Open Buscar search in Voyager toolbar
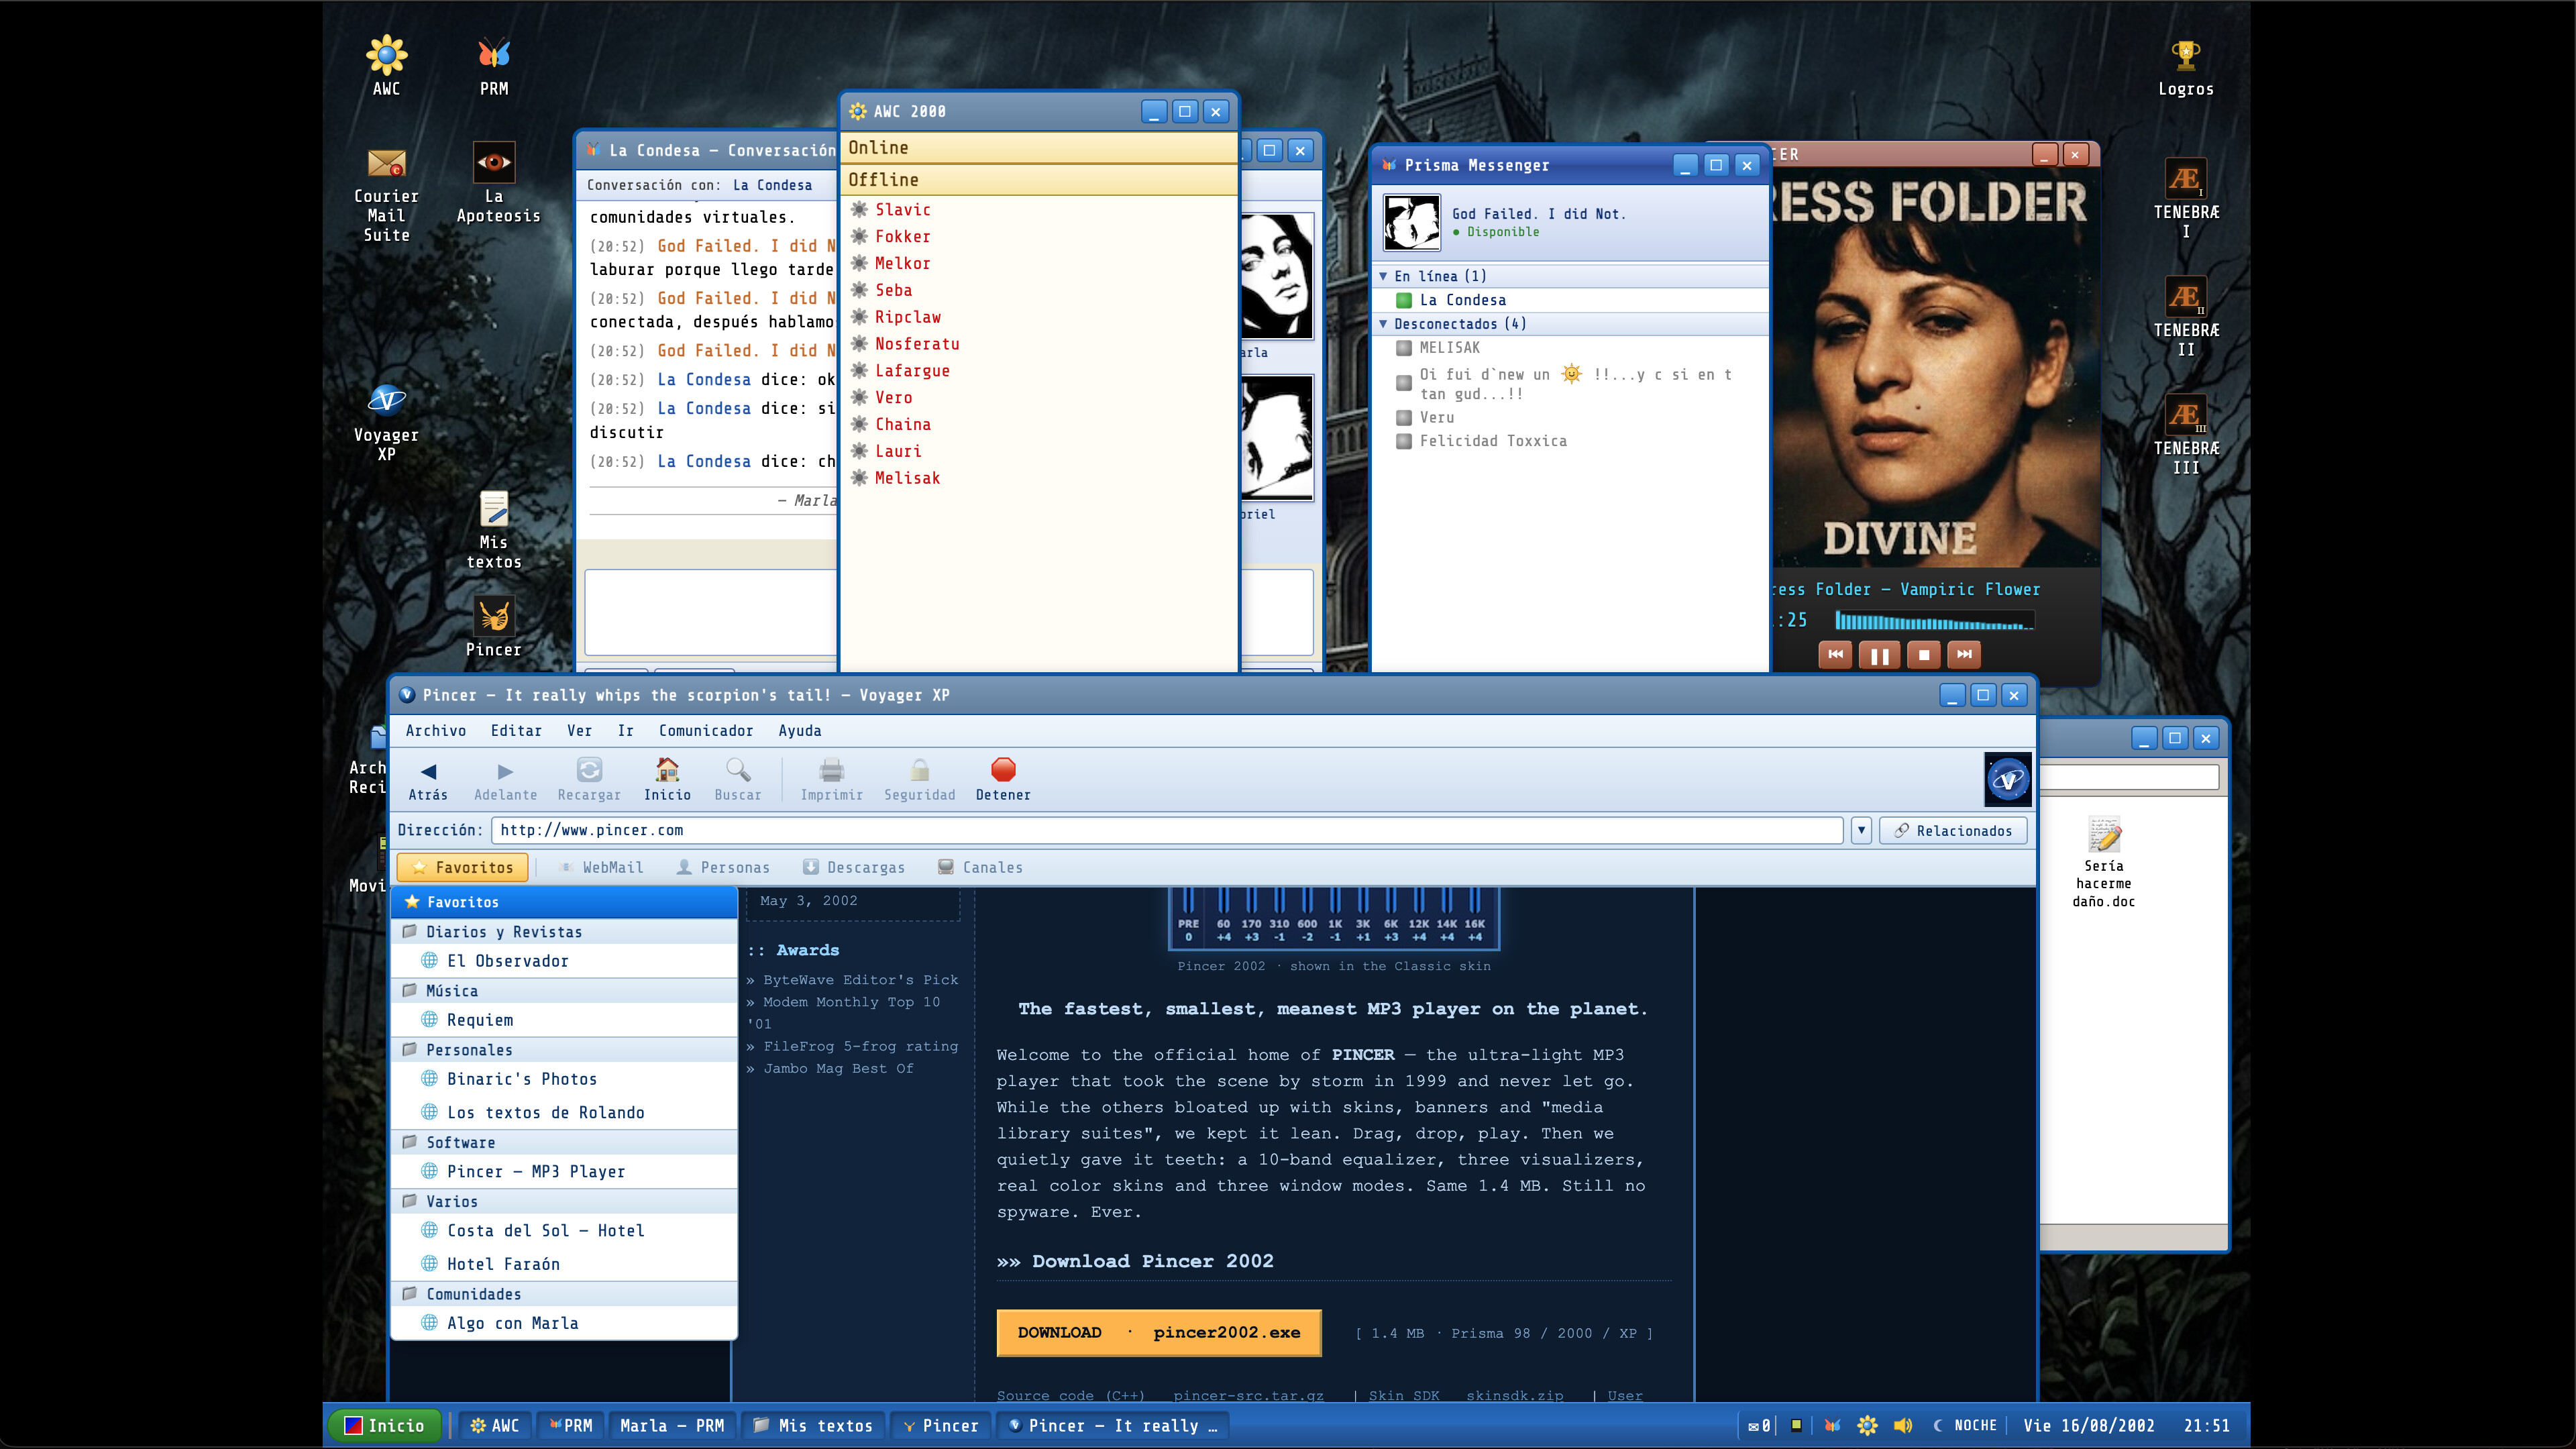 pyautogui.click(x=738, y=780)
